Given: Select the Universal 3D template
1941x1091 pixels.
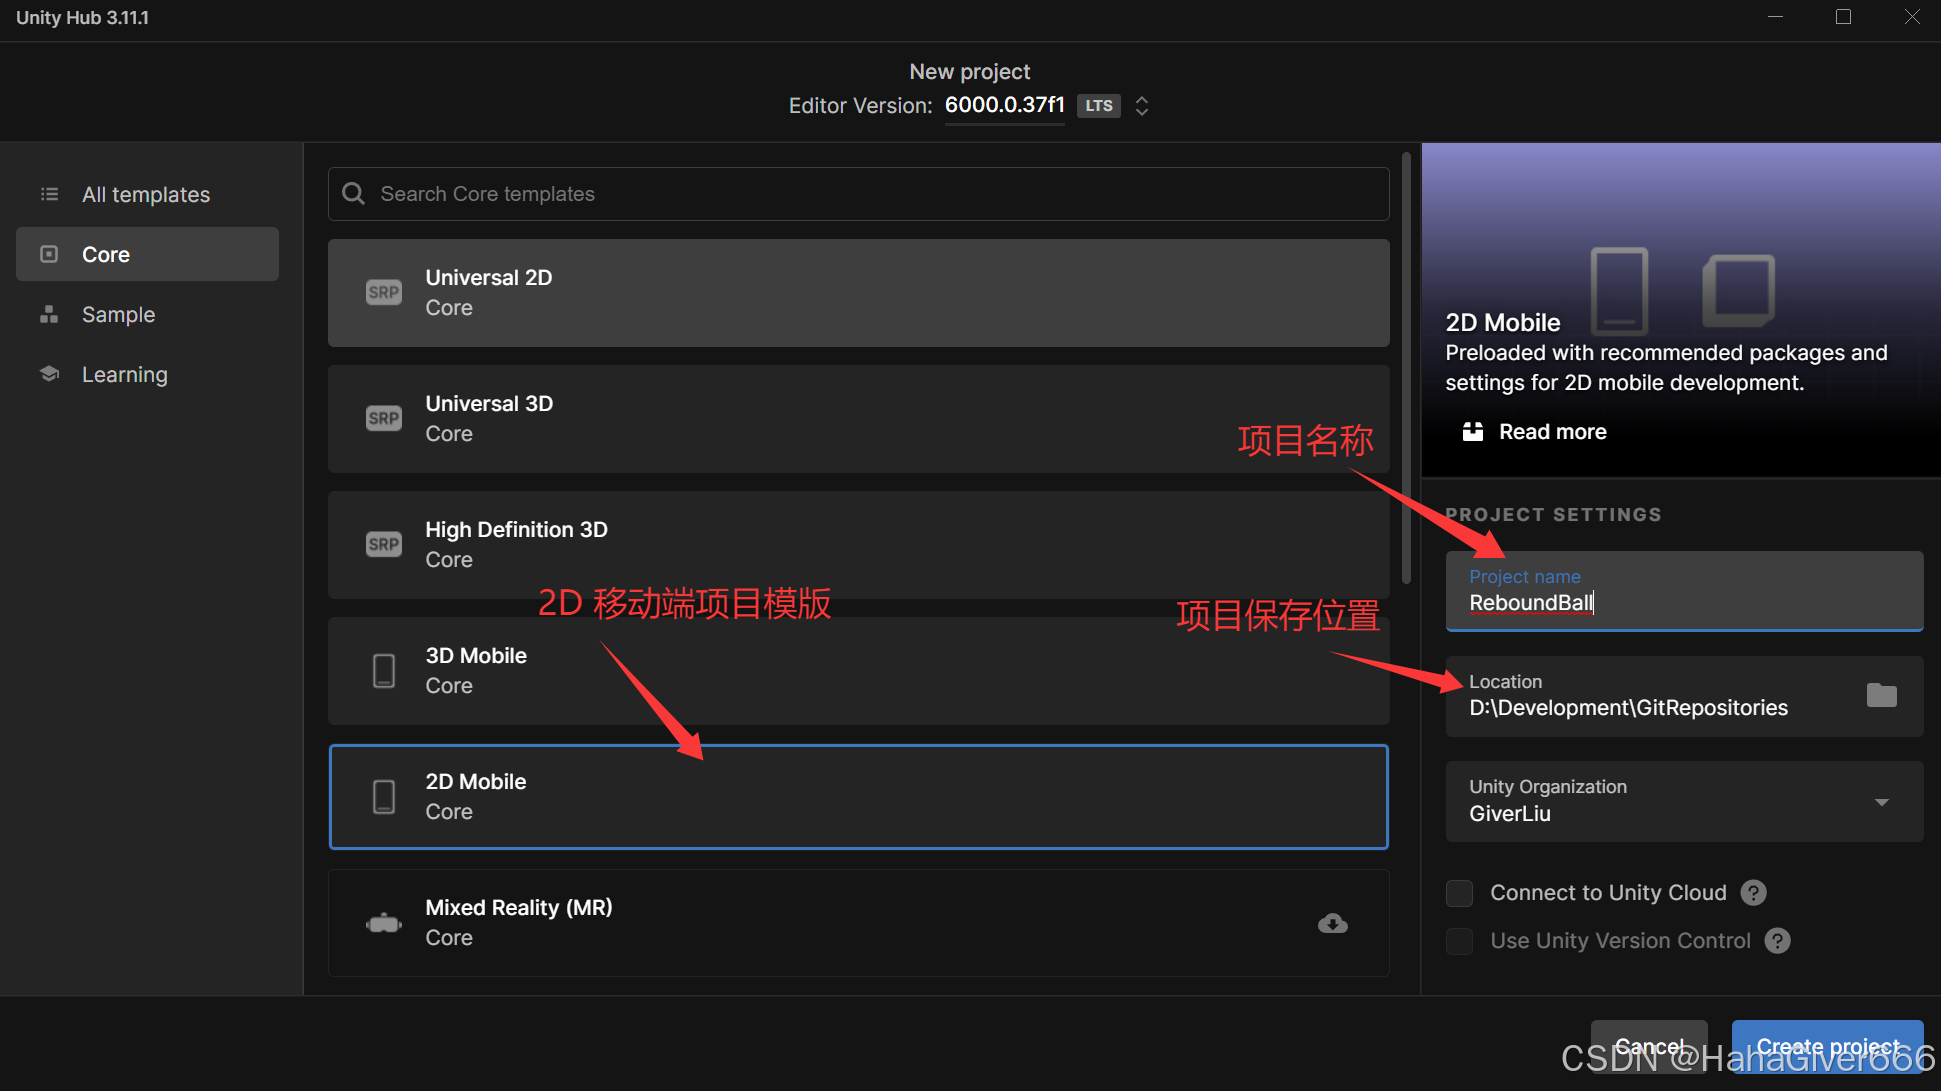Looking at the screenshot, I should (x=858, y=419).
